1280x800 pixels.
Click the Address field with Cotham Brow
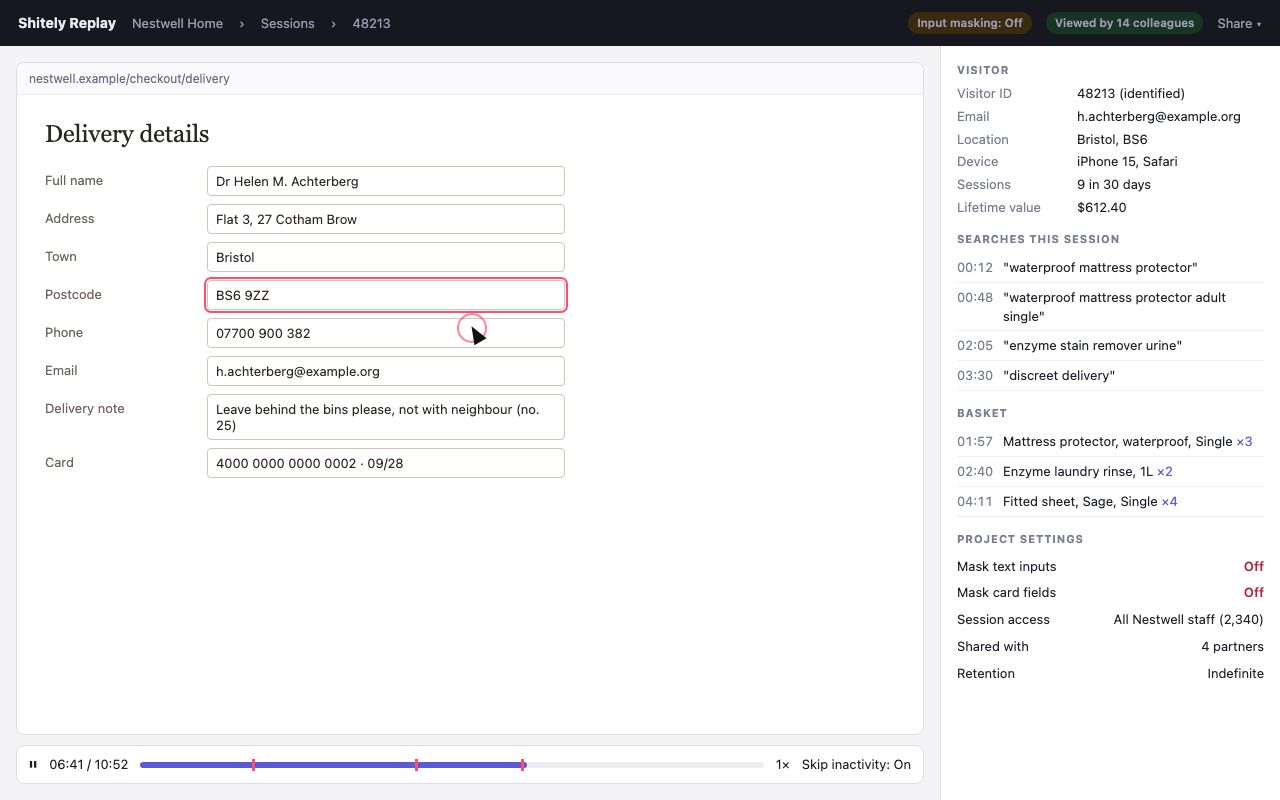coord(386,219)
